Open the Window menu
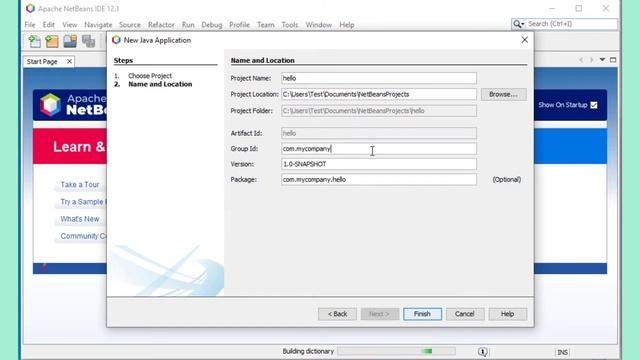 (319, 25)
